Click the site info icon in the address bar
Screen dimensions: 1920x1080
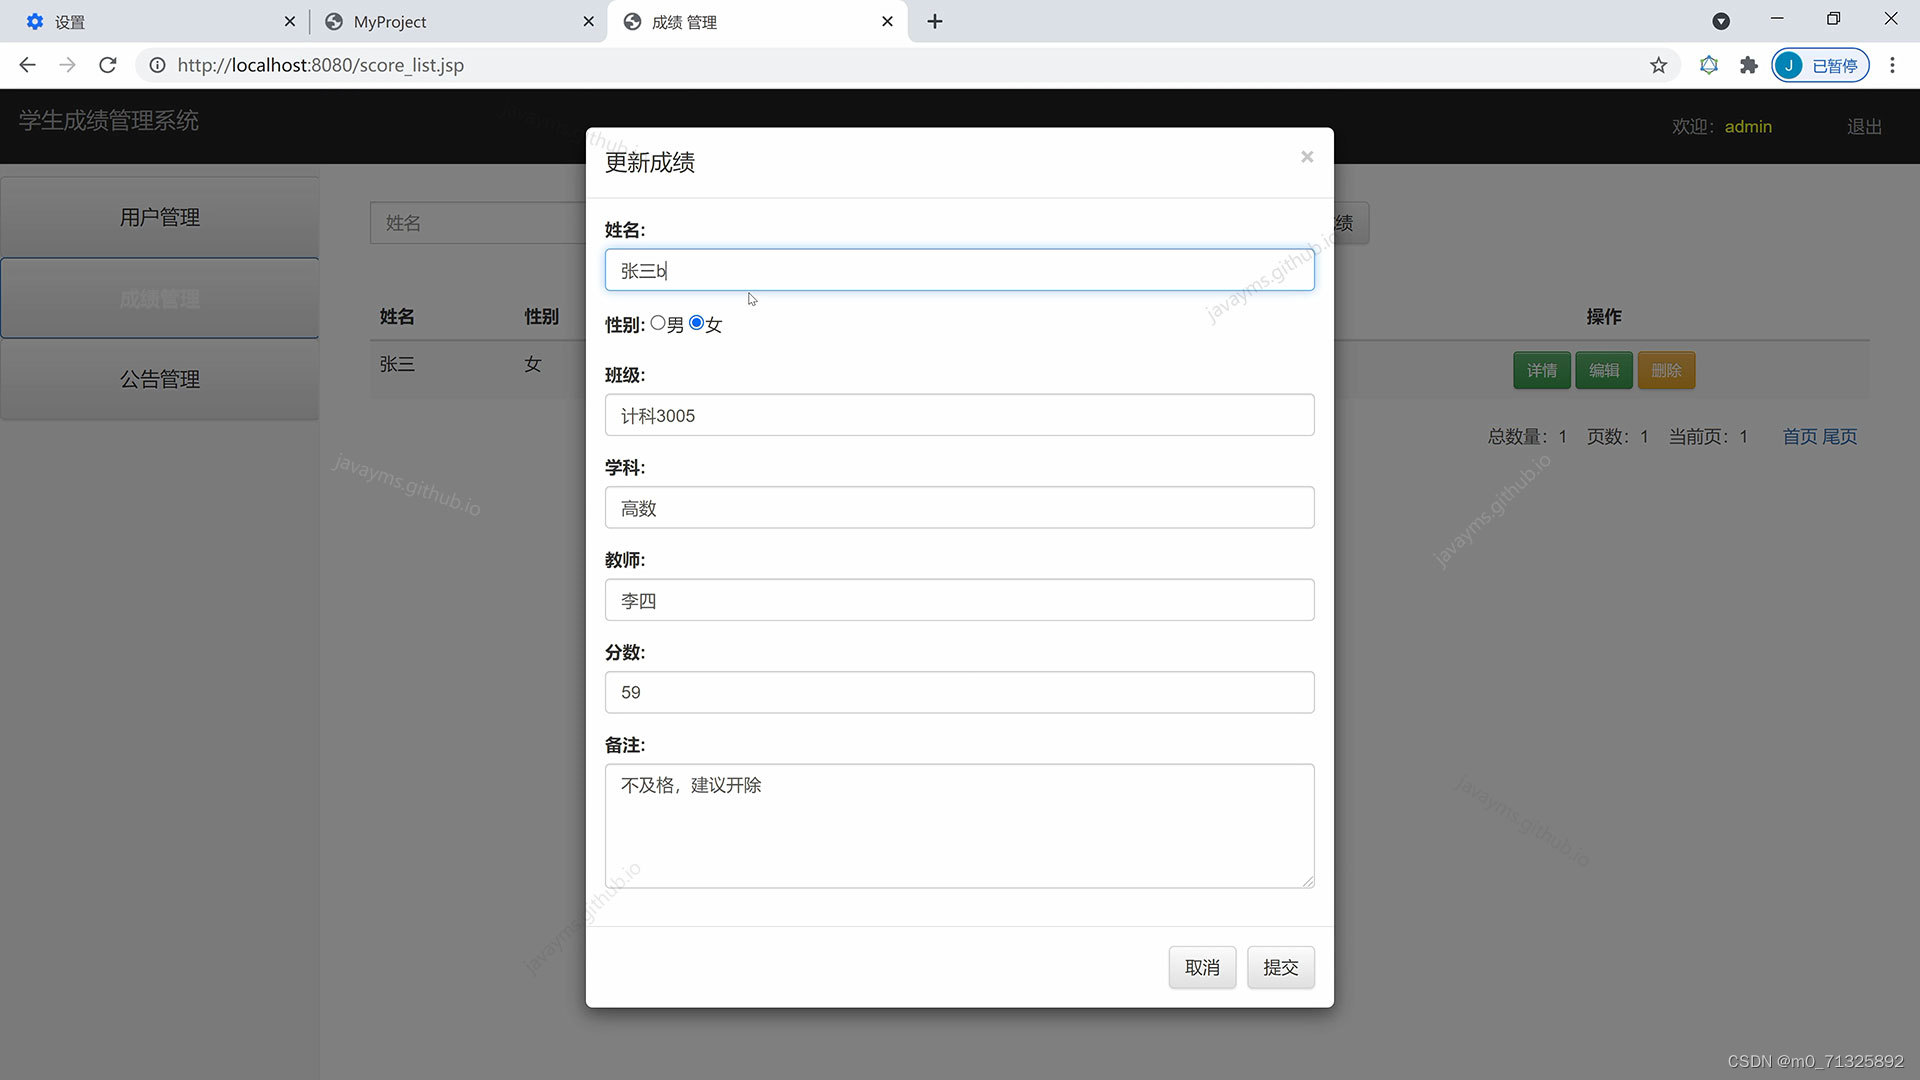click(157, 65)
